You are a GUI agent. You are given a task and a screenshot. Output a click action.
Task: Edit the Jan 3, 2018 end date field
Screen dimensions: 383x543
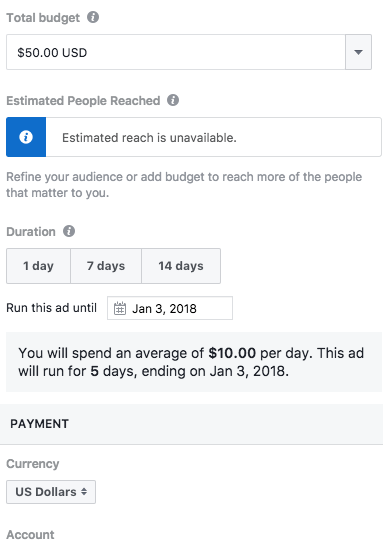170,308
